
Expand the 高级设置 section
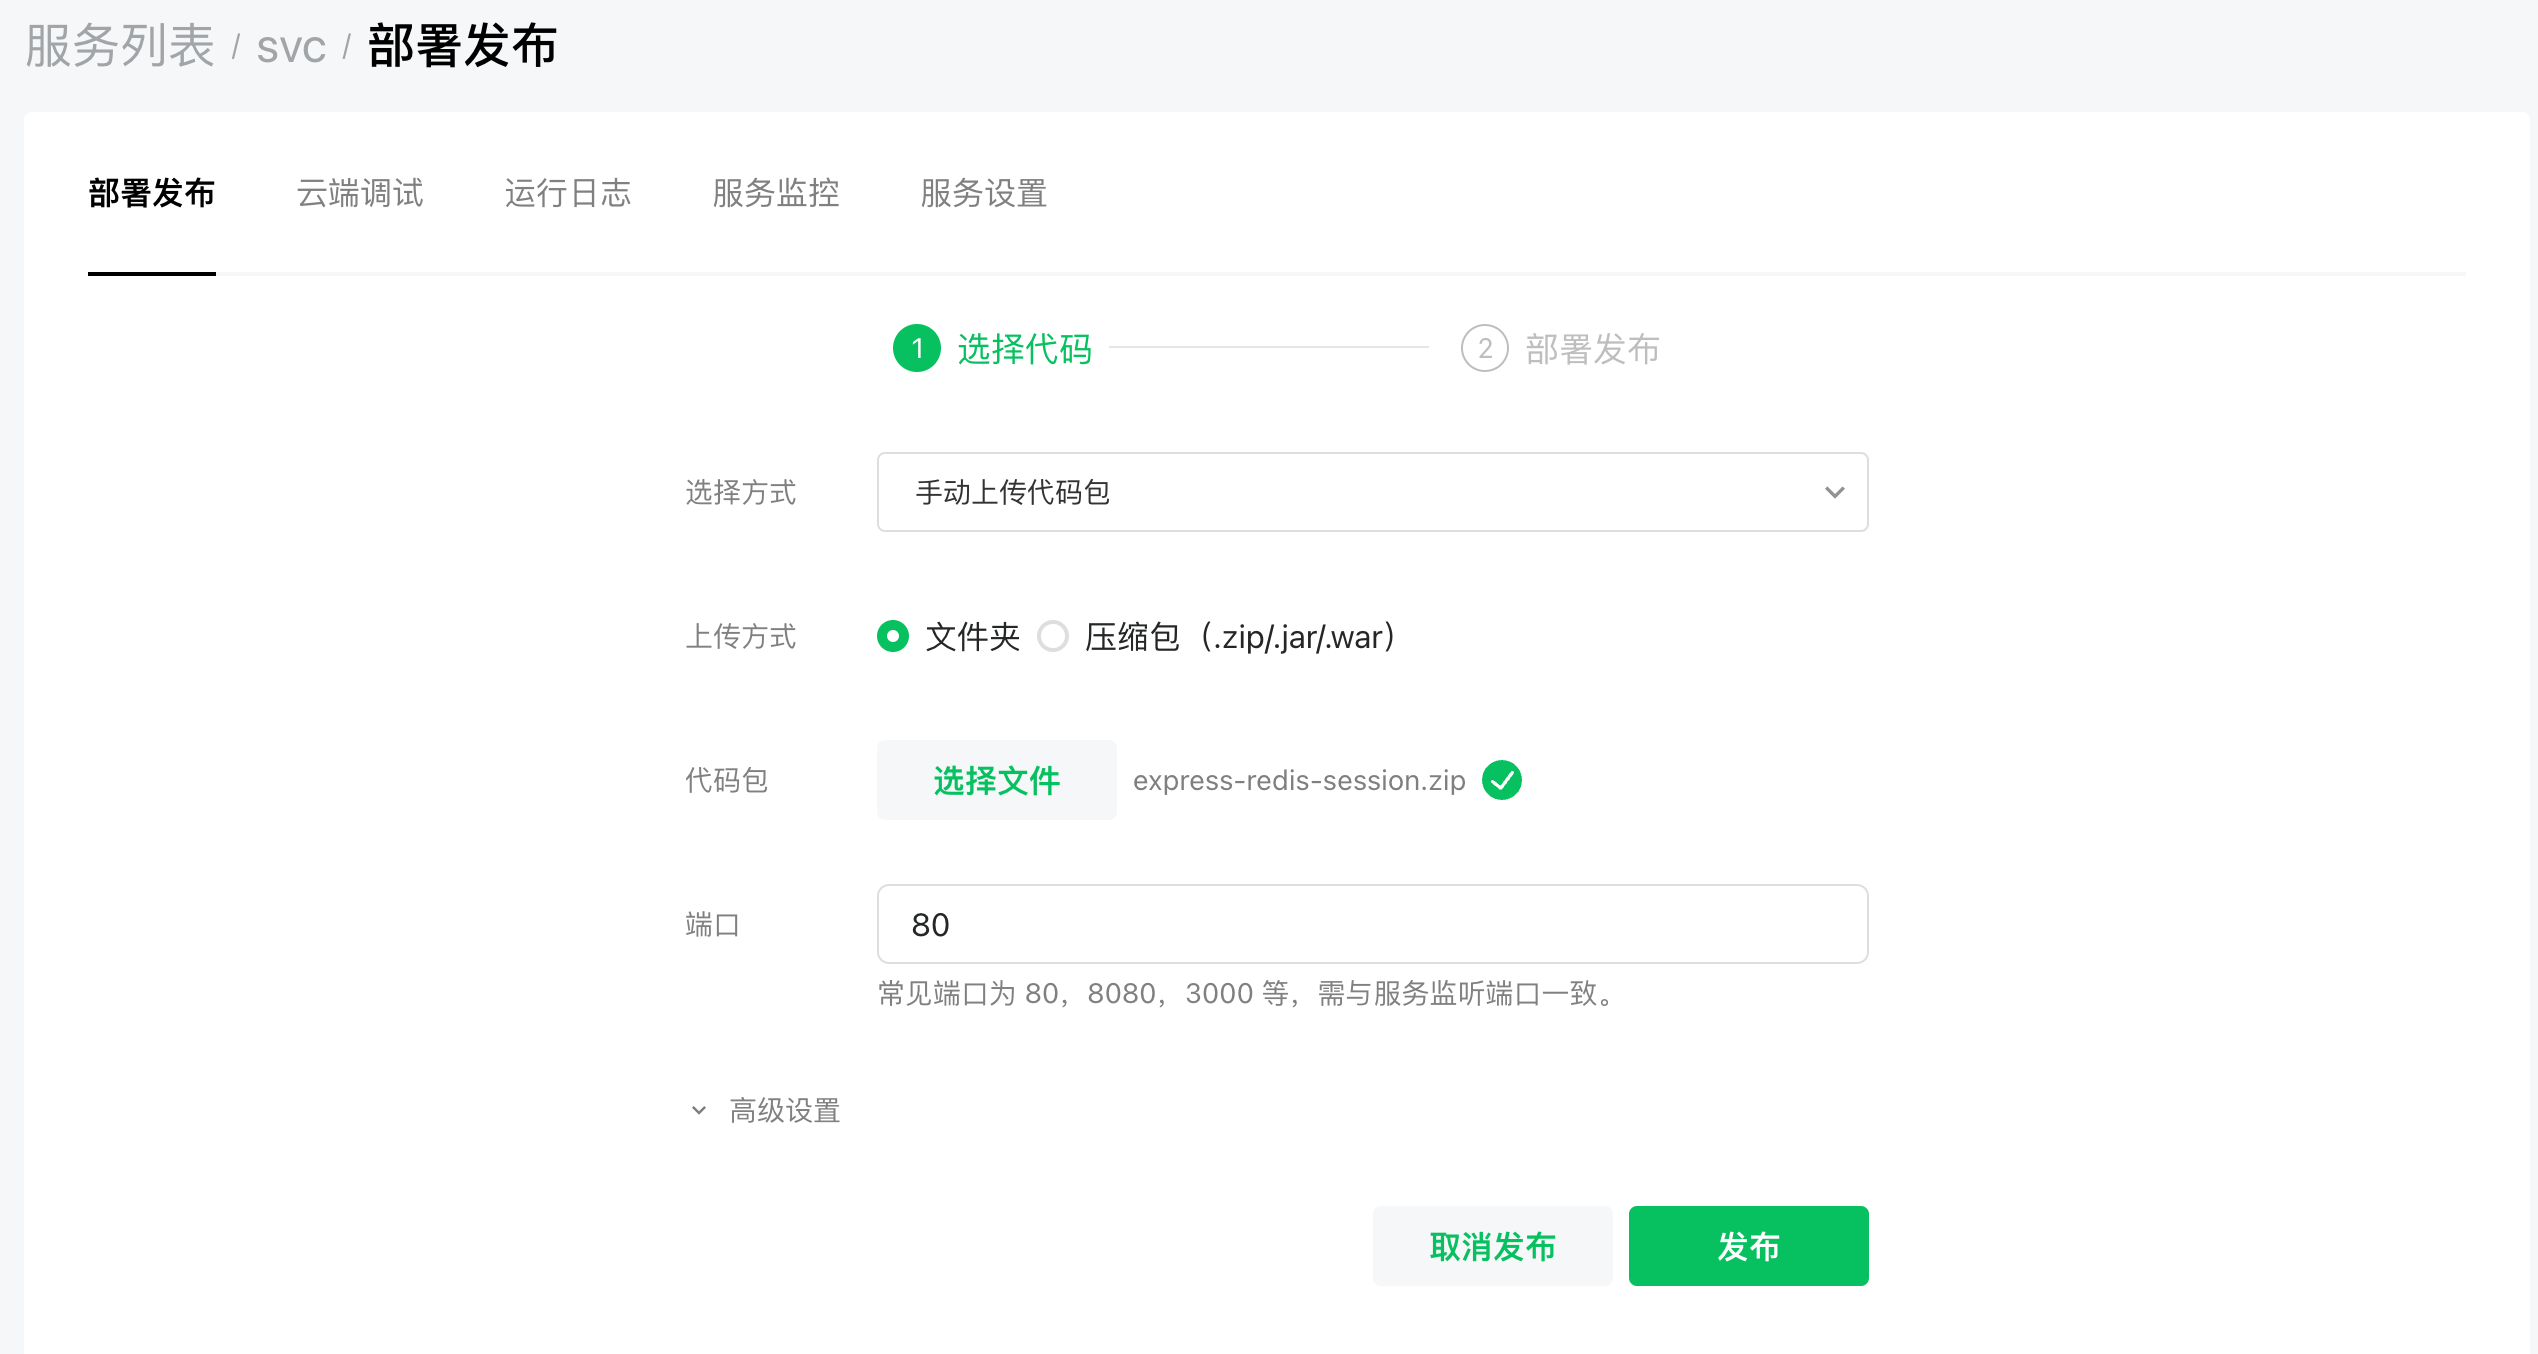784,1110
